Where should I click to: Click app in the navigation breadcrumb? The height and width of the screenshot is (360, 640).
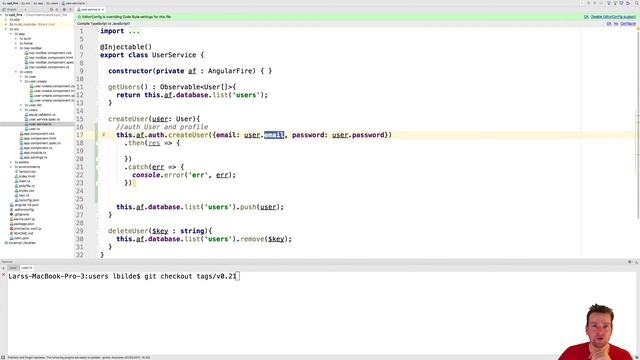[38, 3]
